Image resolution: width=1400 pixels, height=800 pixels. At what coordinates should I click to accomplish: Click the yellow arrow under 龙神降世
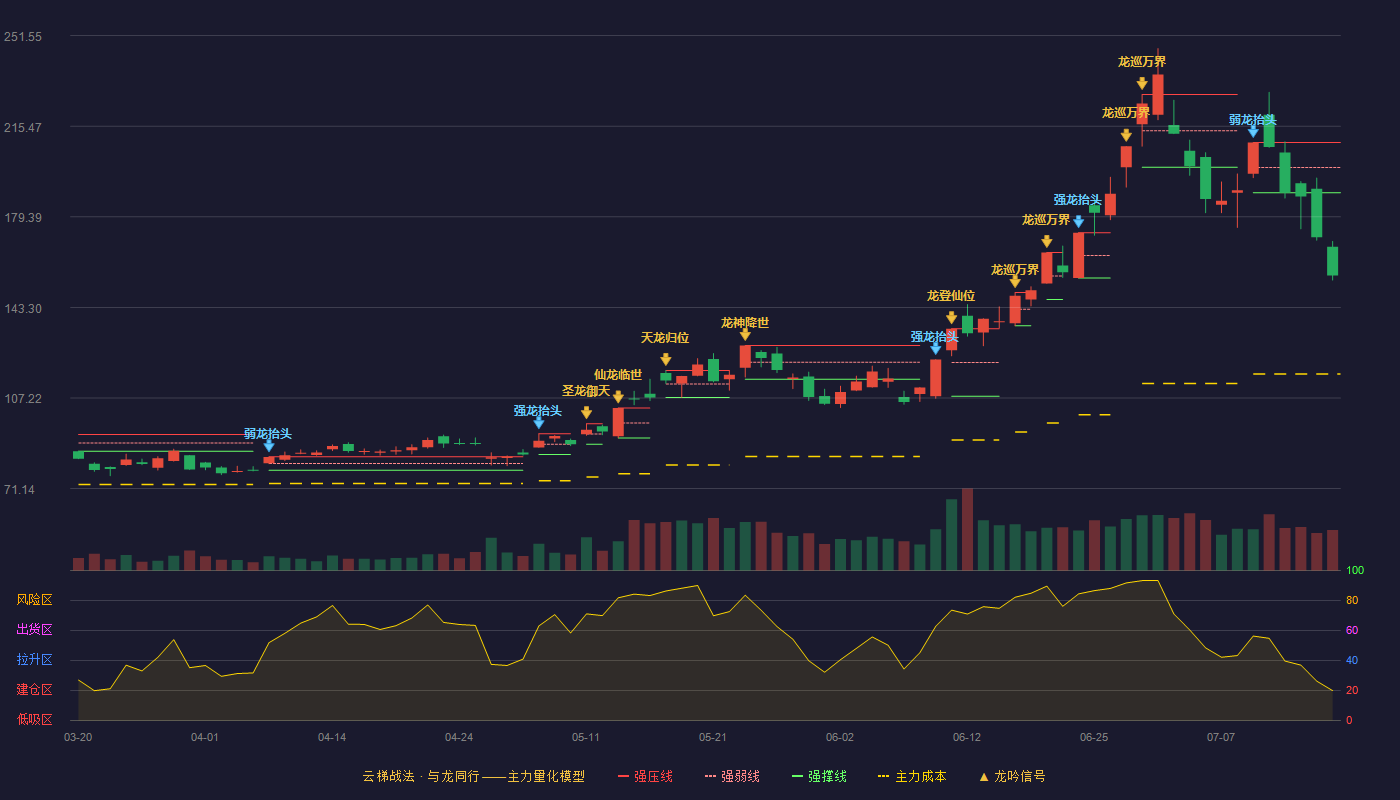pyautogui.click(x=745, y=334)
